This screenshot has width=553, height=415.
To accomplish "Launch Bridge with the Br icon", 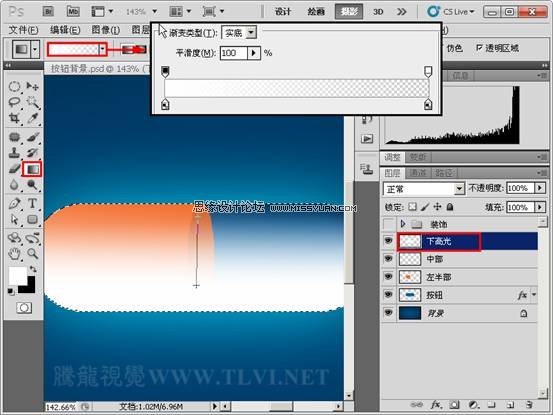I will (48, 12).
